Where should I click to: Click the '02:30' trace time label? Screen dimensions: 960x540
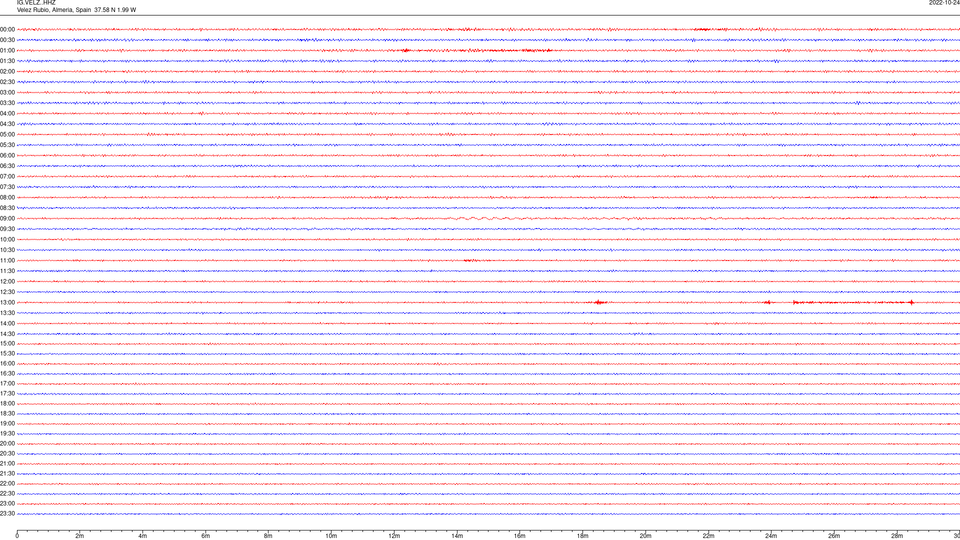[x=7, y=82]
